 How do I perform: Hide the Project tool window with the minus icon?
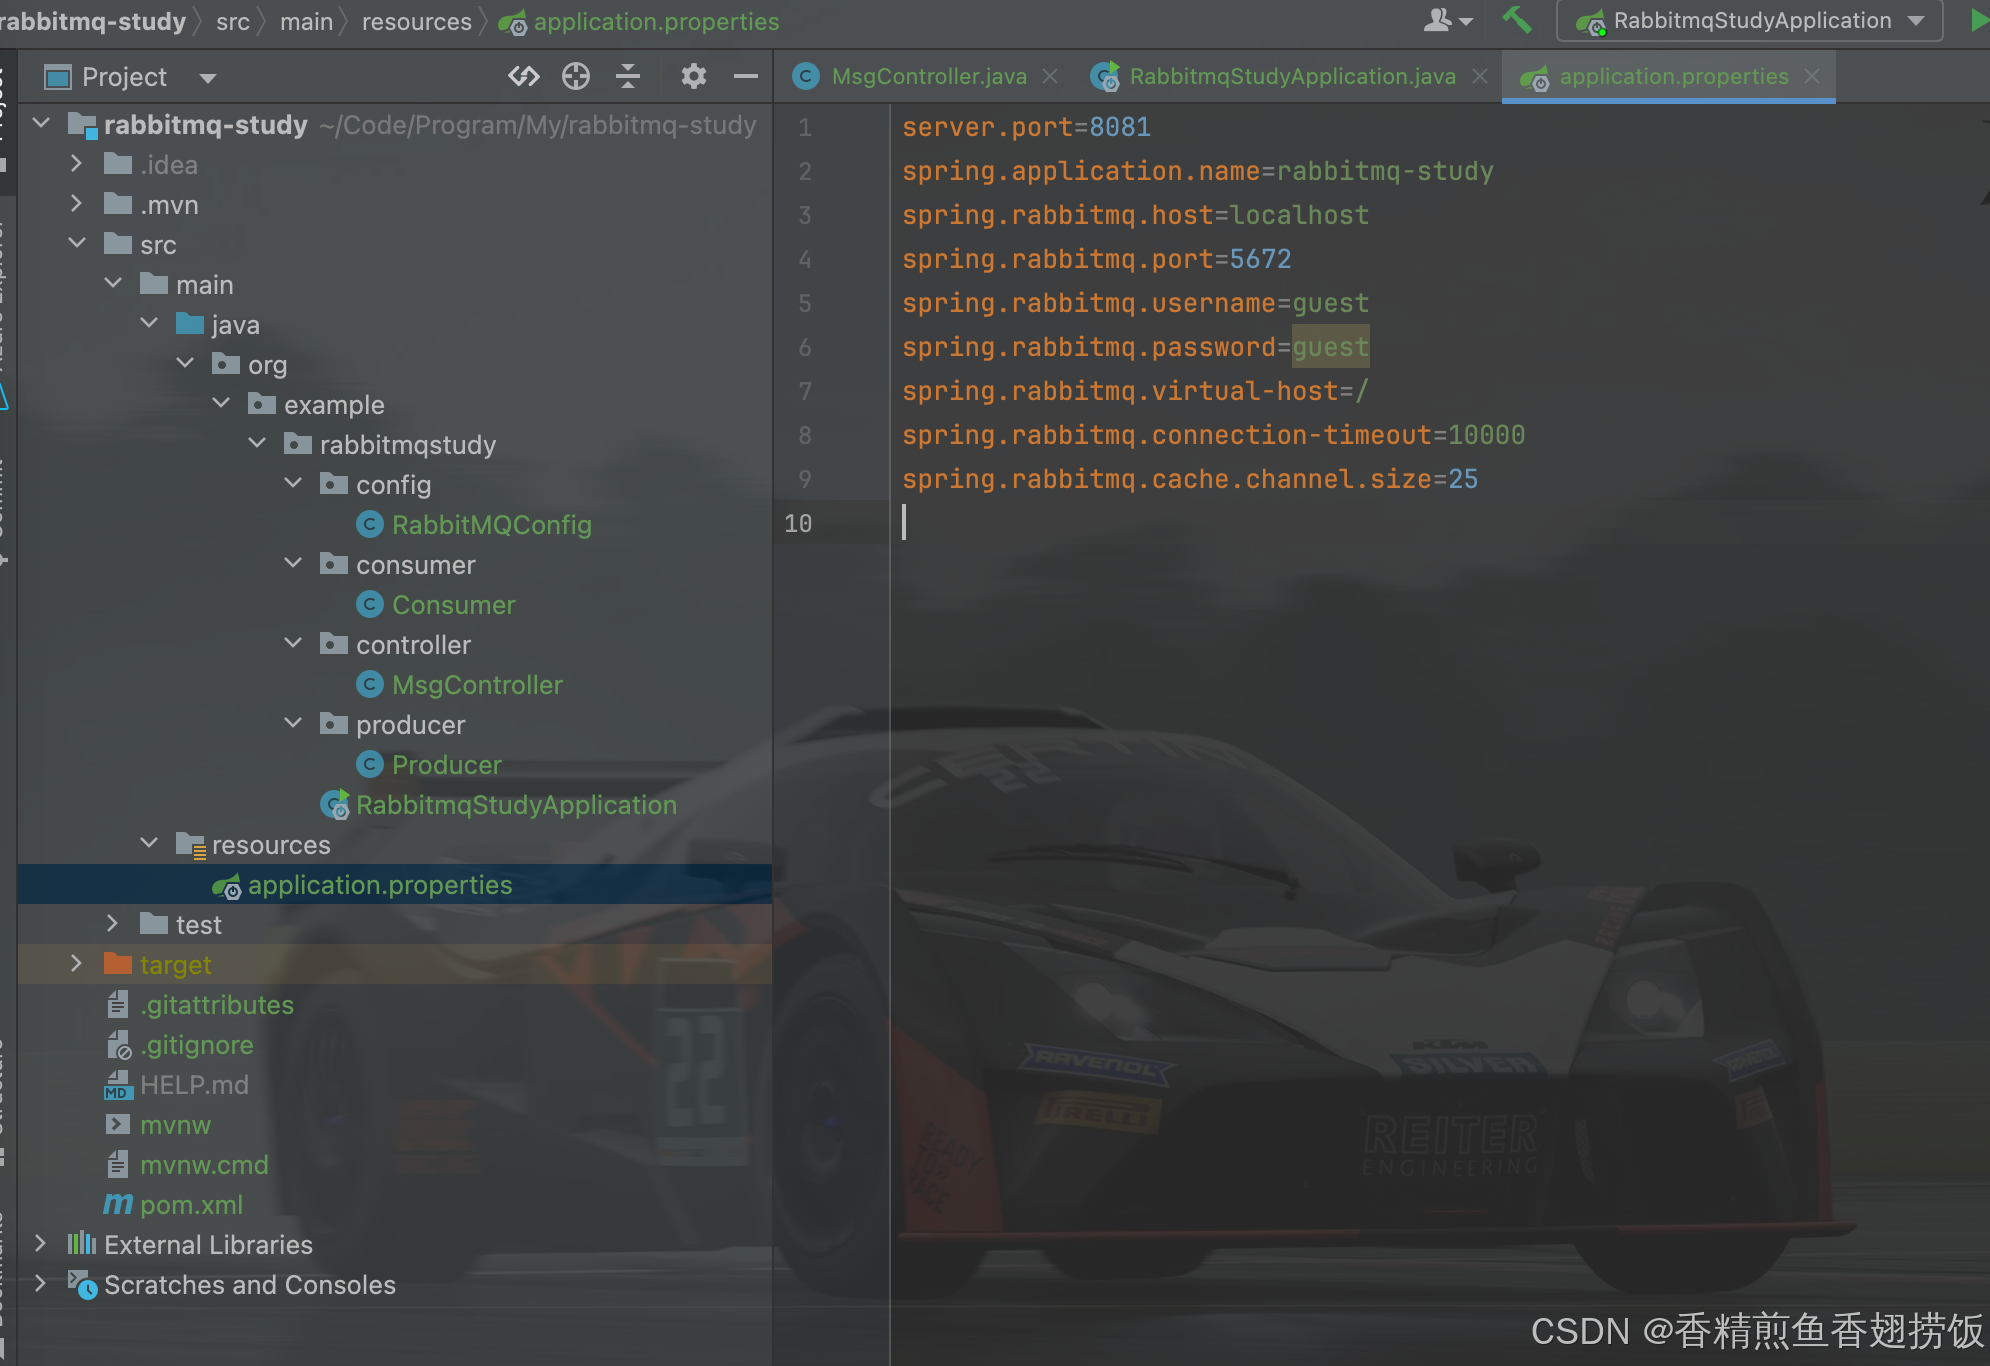746,76
